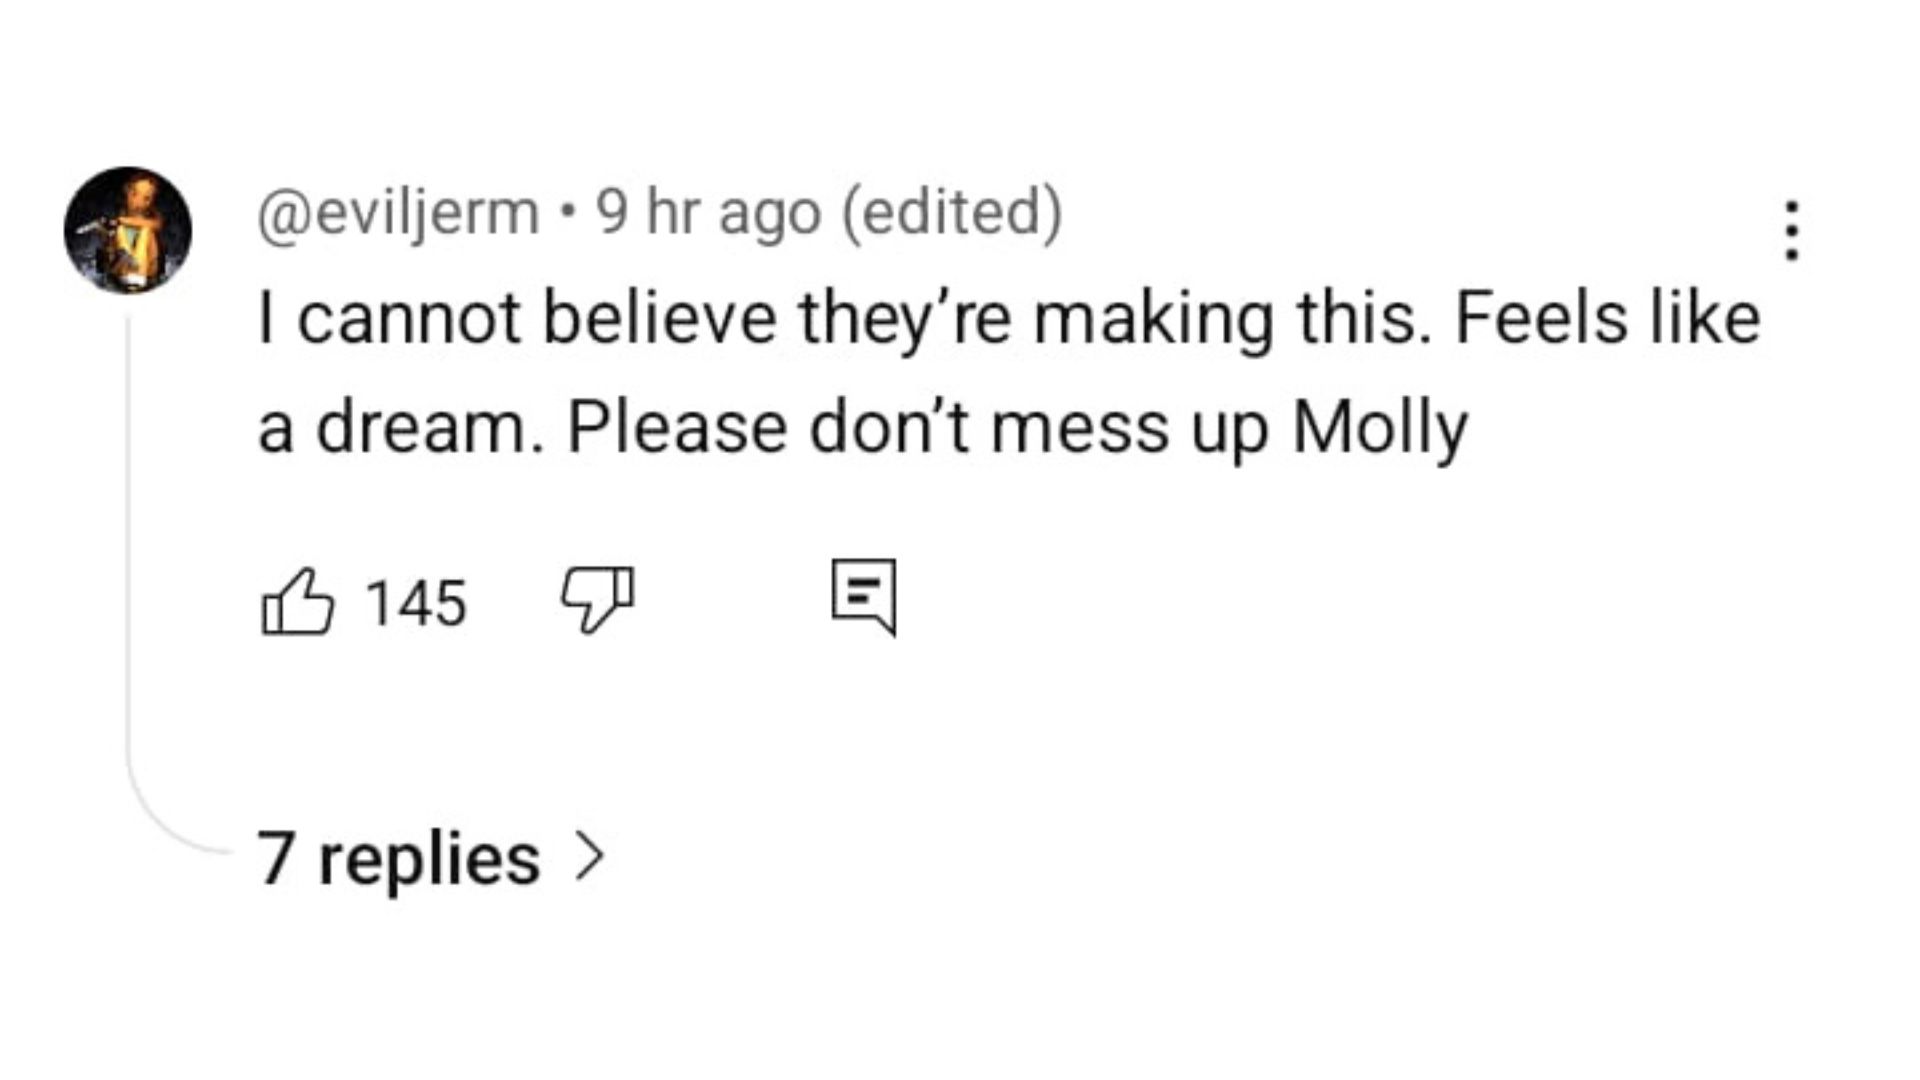
Task: Click the words "a dream" in the comment
Action: (x=392, y=428)
